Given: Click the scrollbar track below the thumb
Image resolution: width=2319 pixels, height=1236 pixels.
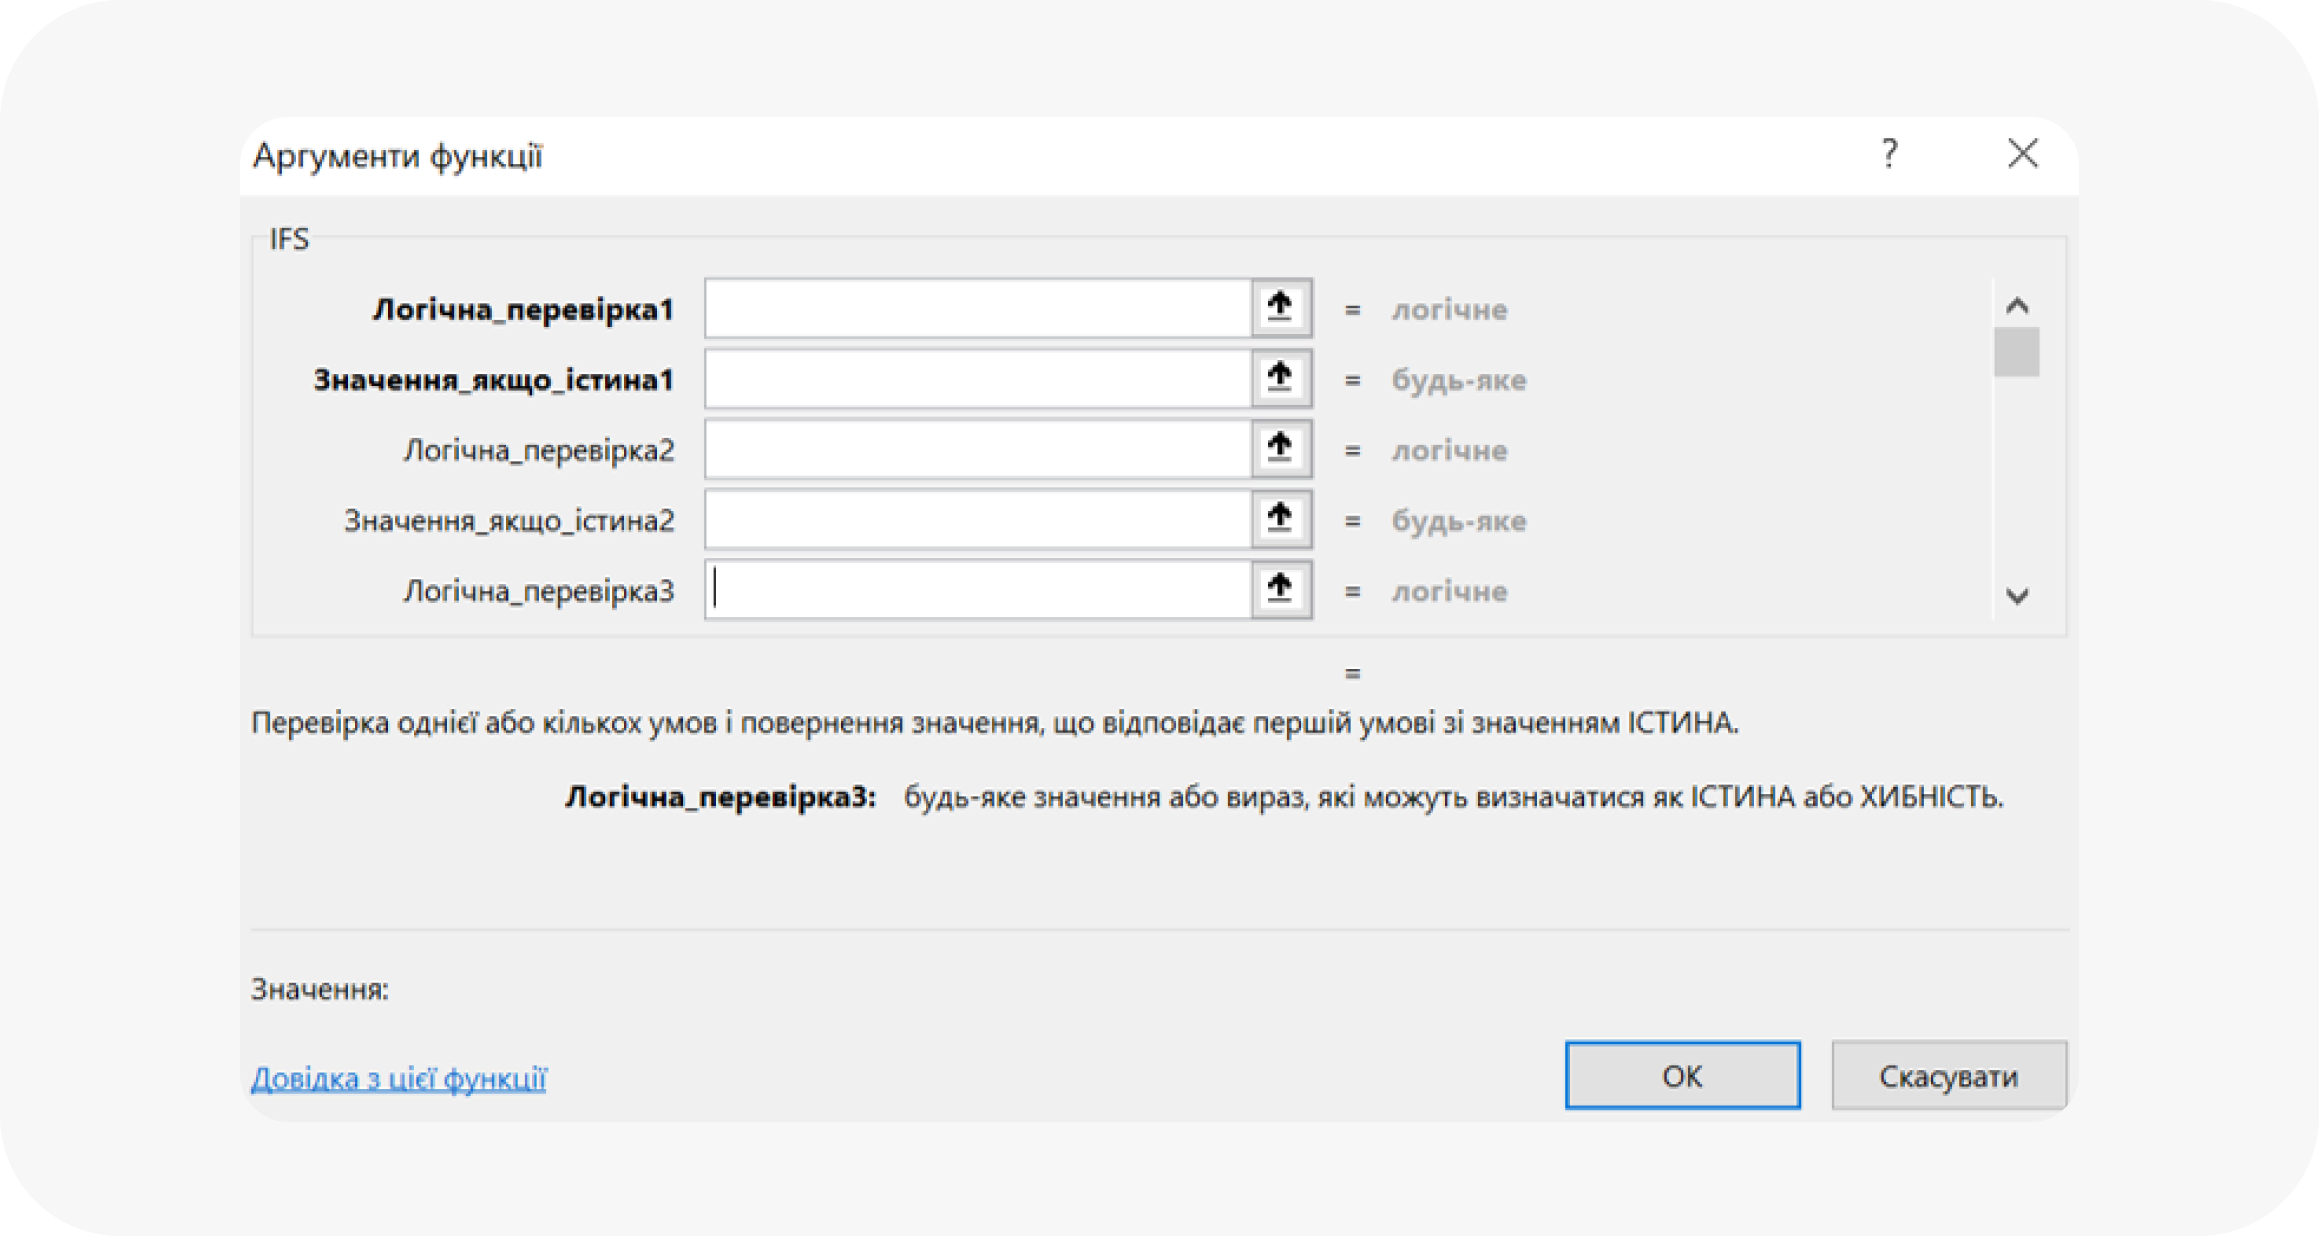Looking at the screenshot, I should click(2018, 480).
